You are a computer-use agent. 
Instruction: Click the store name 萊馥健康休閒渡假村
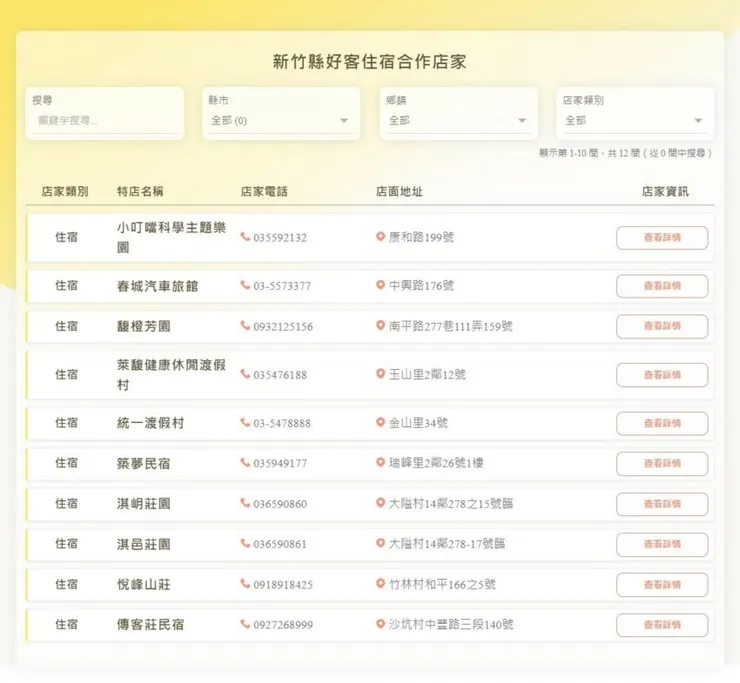point(171,375)
